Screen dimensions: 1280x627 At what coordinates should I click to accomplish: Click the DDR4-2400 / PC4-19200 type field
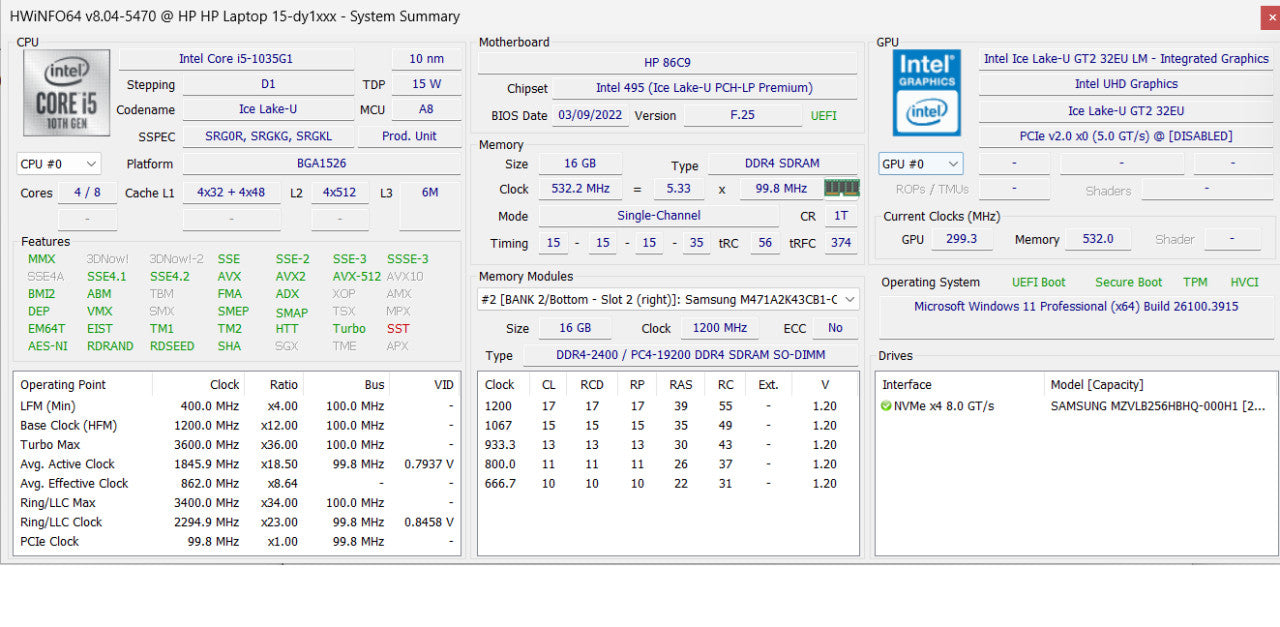tap(690, 355)
